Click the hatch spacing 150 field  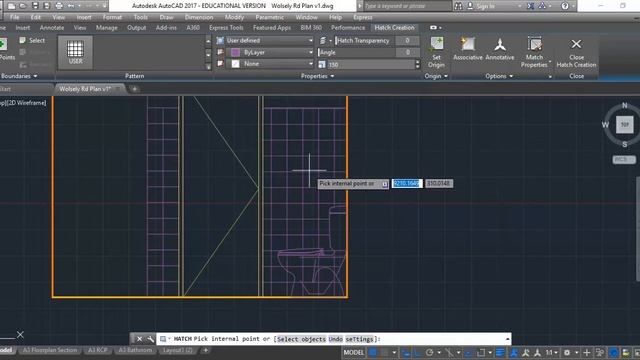(x=371, y=64)
